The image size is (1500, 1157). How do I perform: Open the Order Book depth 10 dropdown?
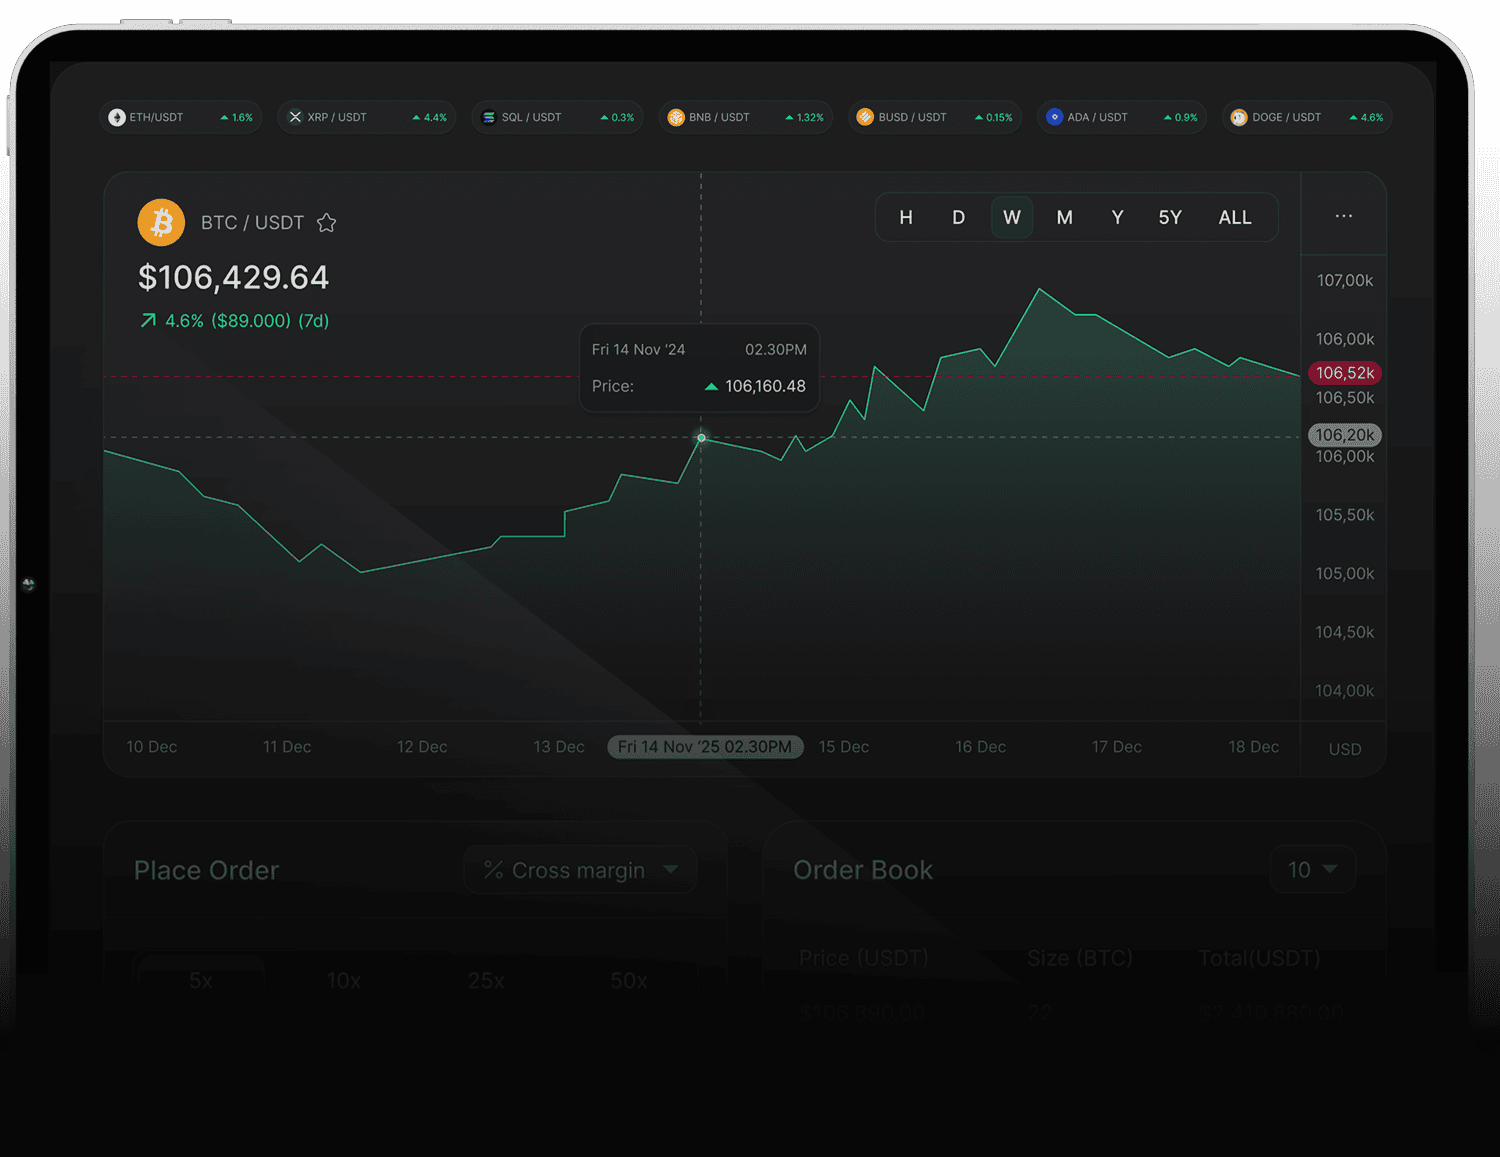point(1312,870)
